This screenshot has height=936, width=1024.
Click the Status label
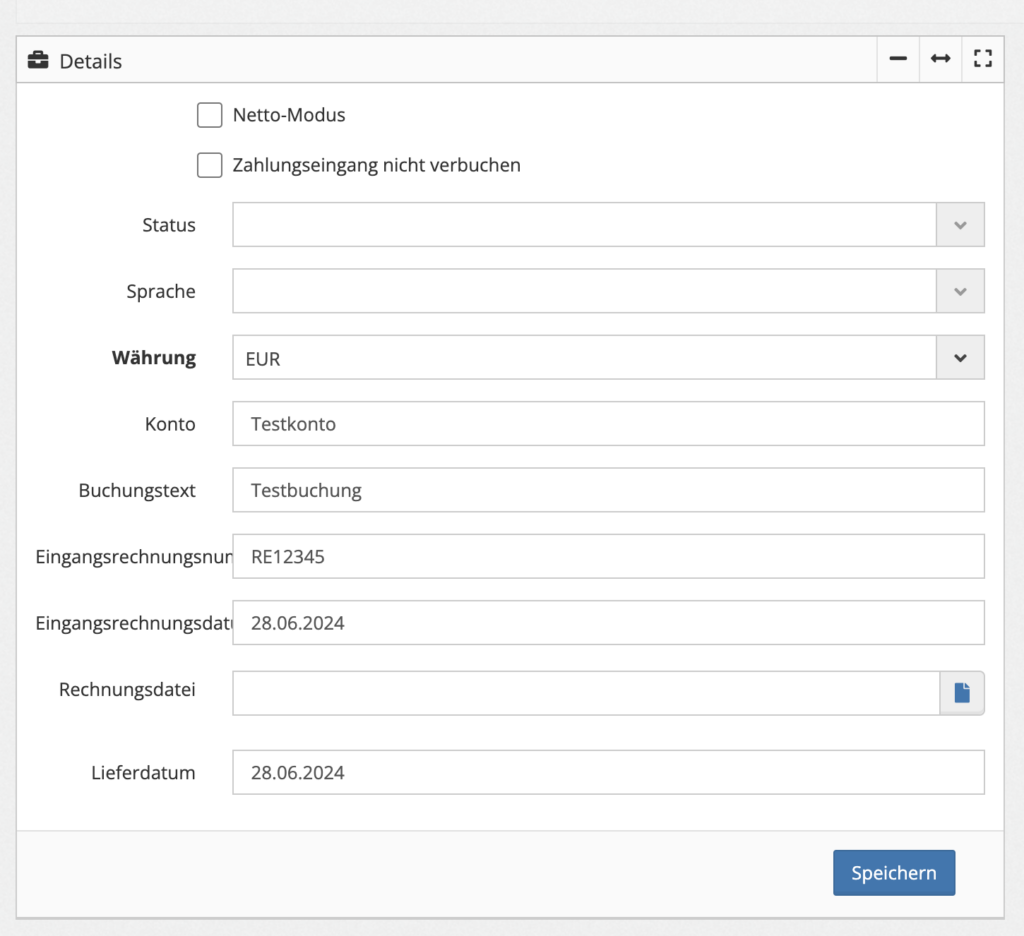[x=168, y=225]
